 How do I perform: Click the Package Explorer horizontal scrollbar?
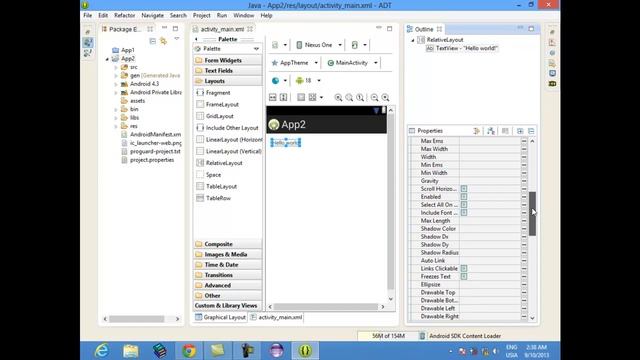click(136, 319)
